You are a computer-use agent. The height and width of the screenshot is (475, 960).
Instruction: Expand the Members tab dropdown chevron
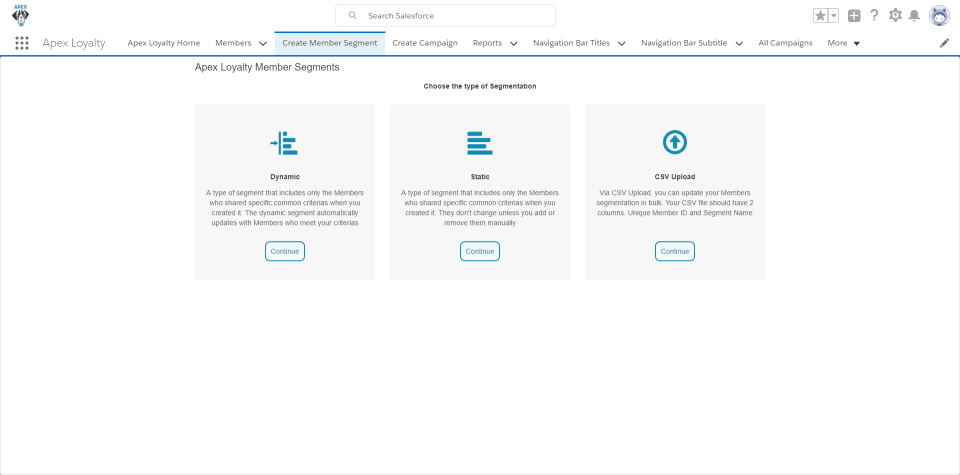[263, 43]
